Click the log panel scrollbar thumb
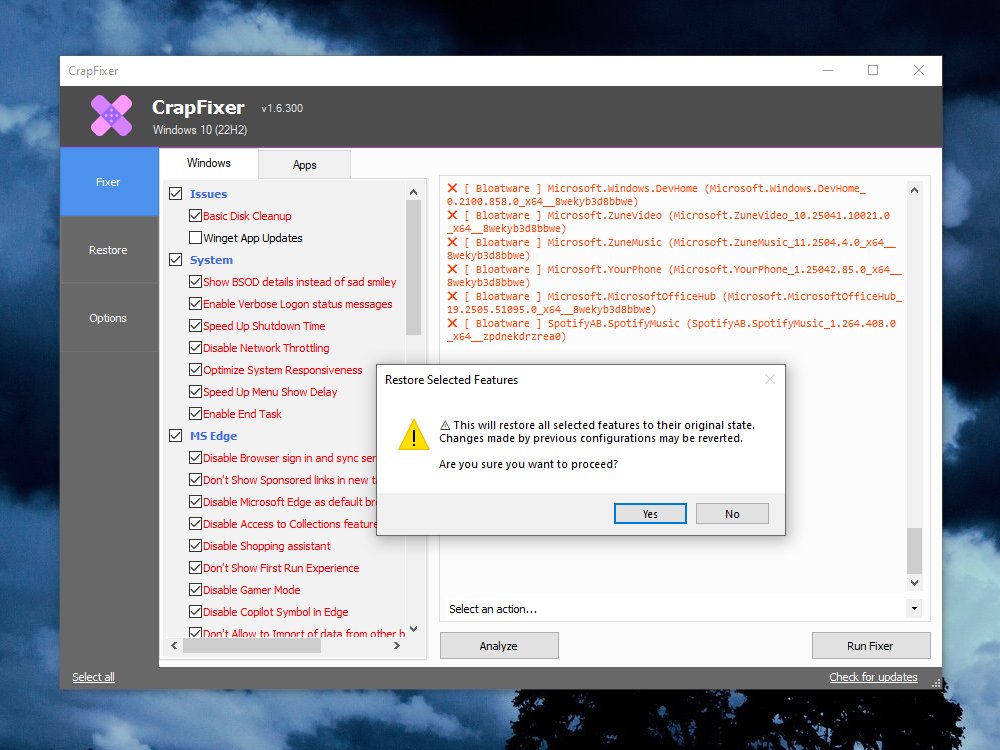Viewport: 1000px width, 750px height. coord(914,551)
